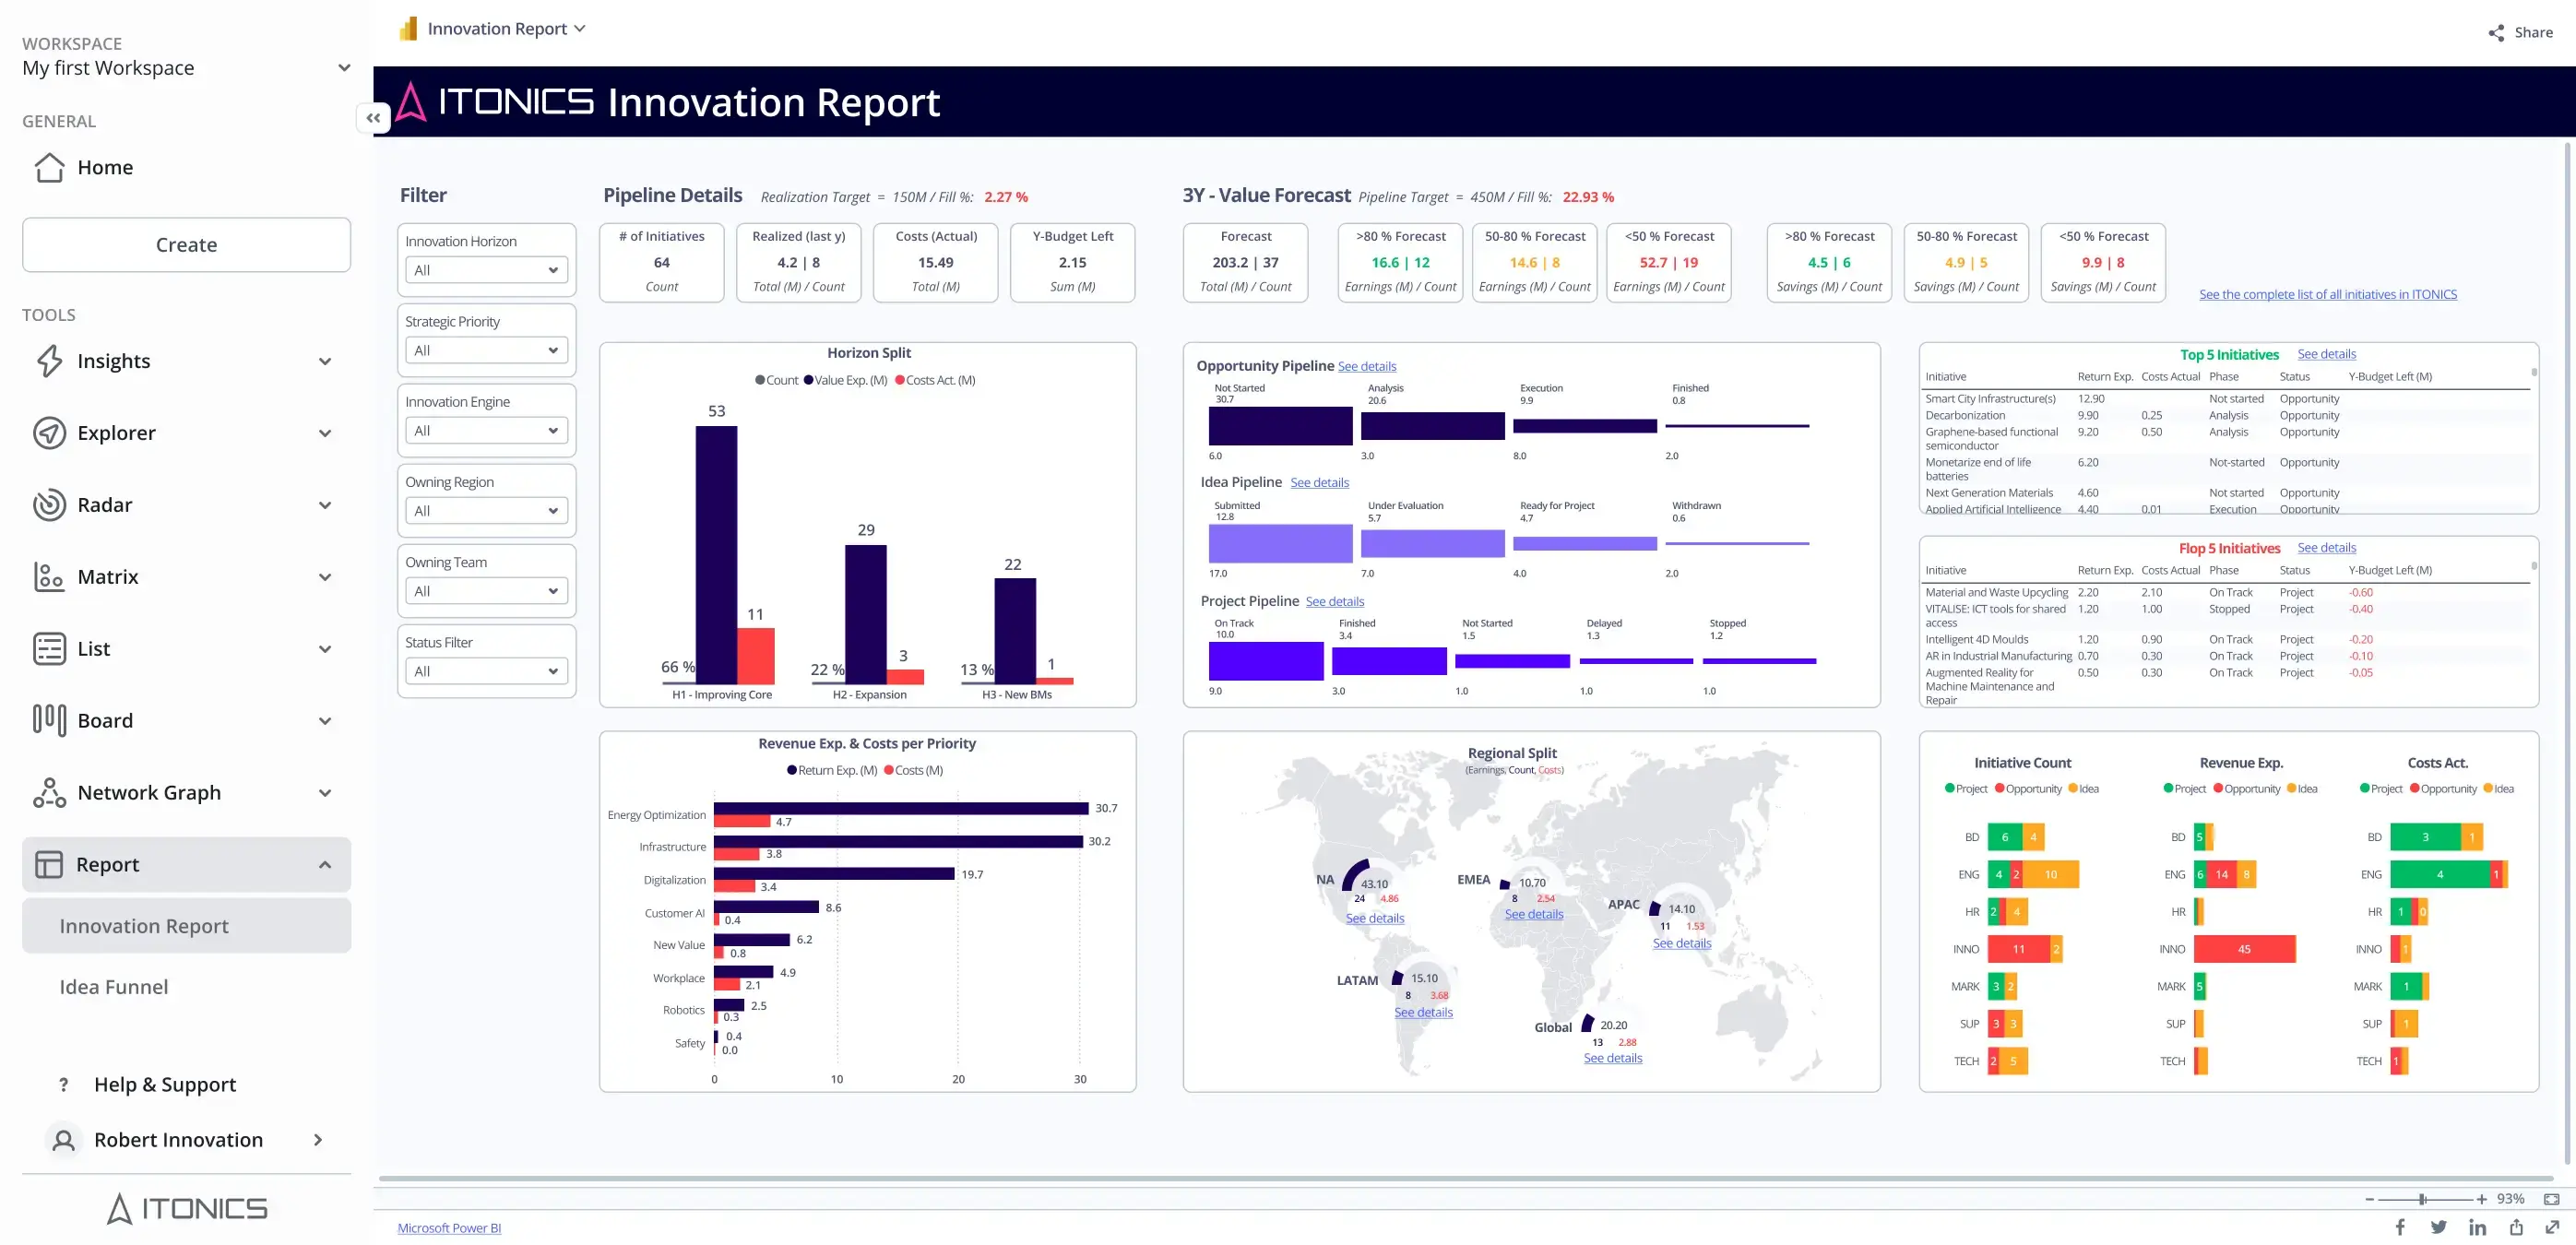Collapse the left navigation panel
The image size is (2576, 1245).
pyautogui.click(x=373, y=118)
